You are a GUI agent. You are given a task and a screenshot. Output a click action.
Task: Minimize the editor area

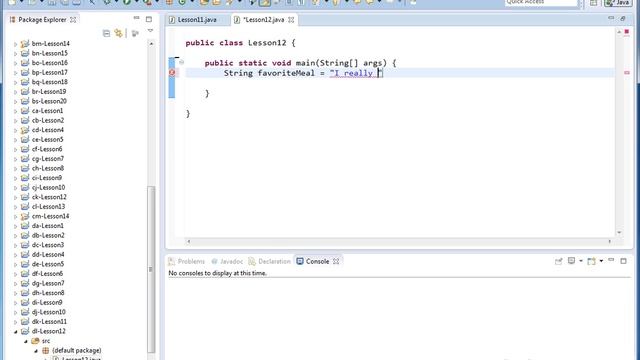coord(611,18)
